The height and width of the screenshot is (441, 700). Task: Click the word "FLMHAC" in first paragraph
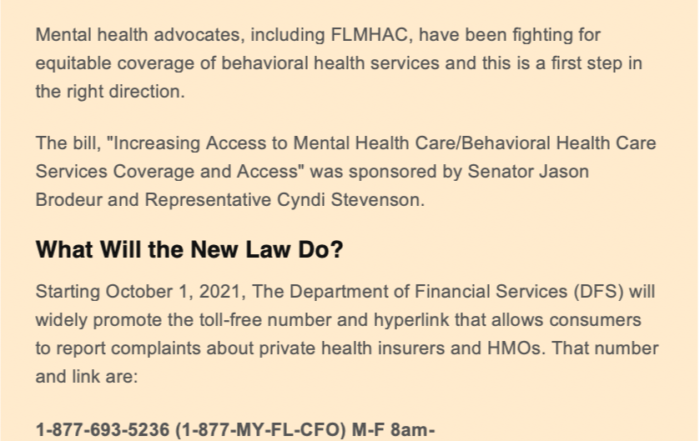pos(371,35)
